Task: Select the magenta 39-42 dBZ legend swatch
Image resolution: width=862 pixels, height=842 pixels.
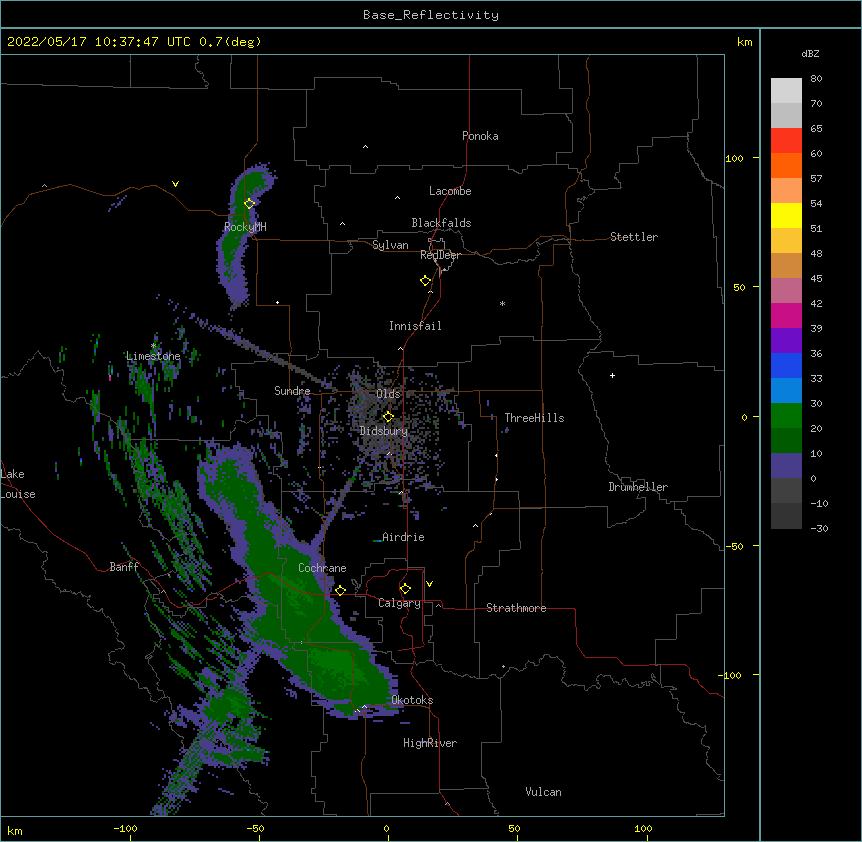Action: coord(786,315)
